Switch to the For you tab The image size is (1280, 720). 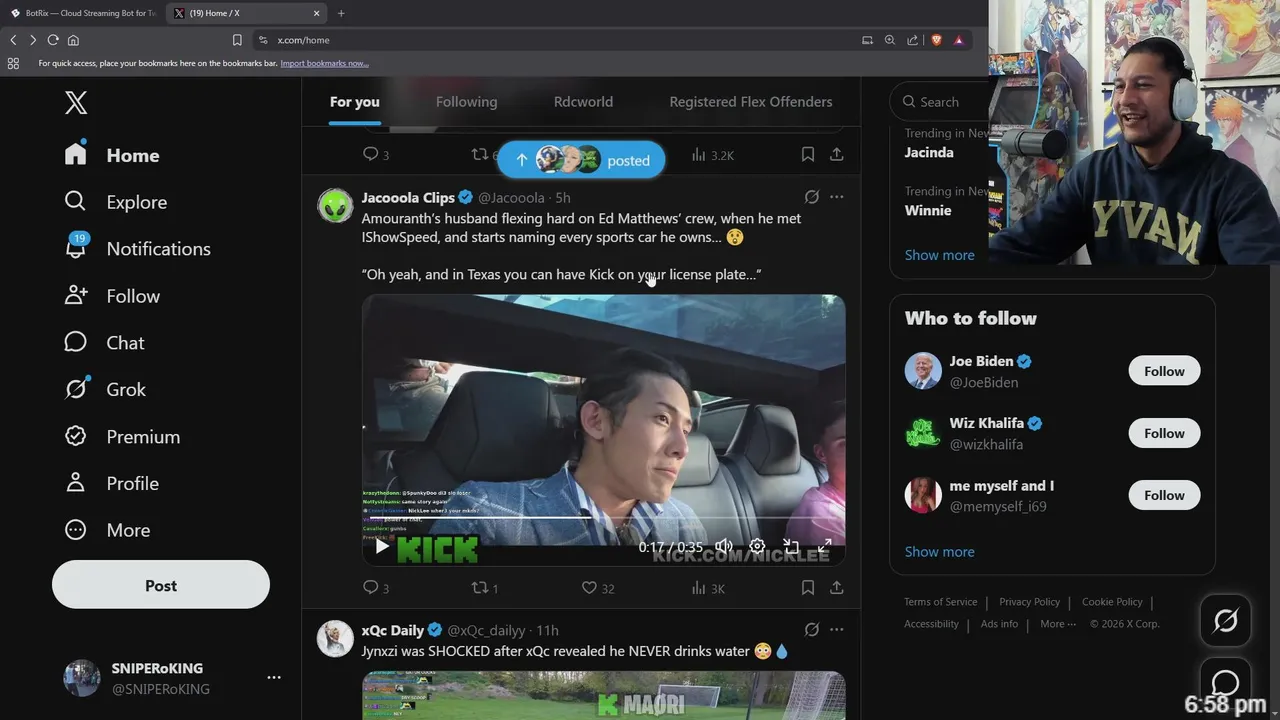tap(355, 102)
